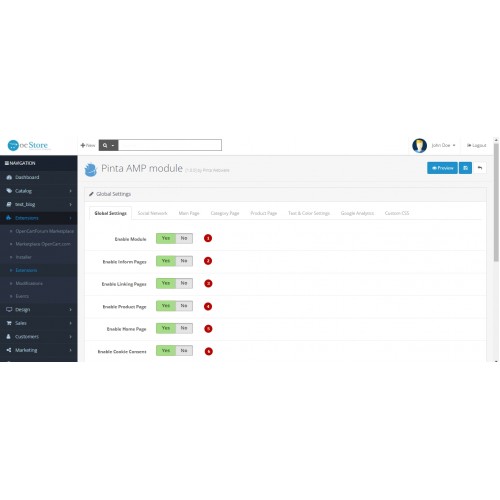Open the Dashboard icon in navigation
Screen dimensions: 500x500
[9, 177]
